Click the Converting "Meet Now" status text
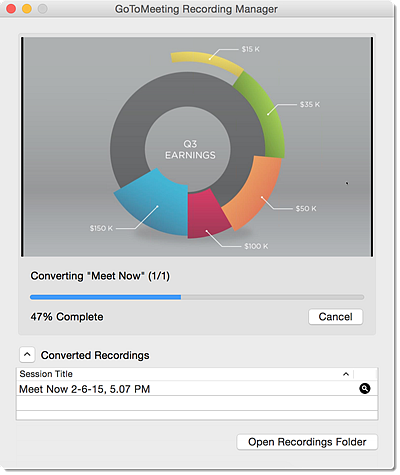 pos(100,276)
